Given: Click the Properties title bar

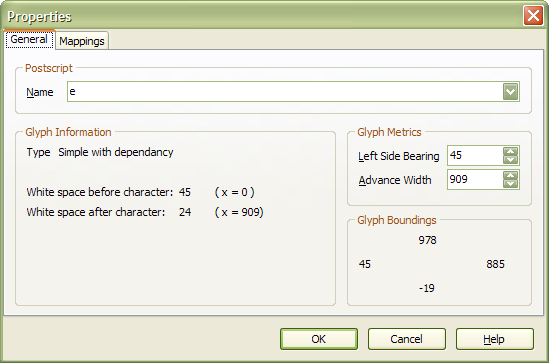Looking at the screenshot, I should pyautogui.click(x=263, y=16).
